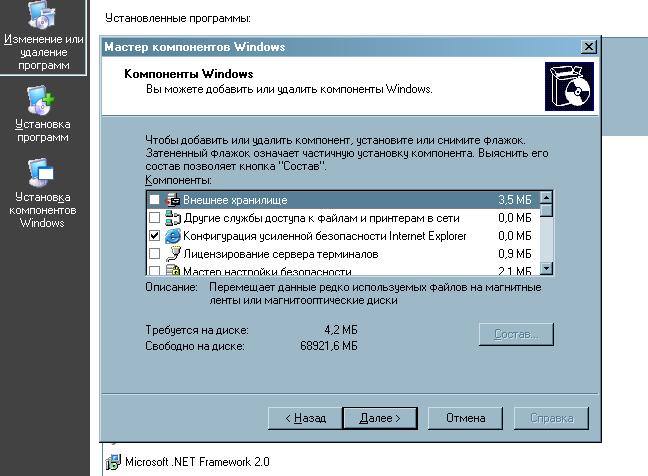
Task: Tick Лицензирование сервера терминалов checkbox
Action: point(155,253)
